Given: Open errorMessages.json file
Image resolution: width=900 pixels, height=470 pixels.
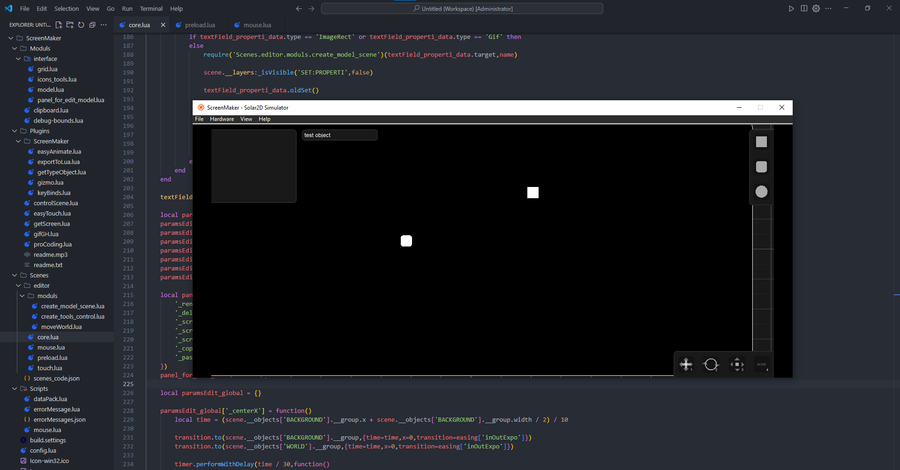Looking at the screenshot, I should point(57,420).
